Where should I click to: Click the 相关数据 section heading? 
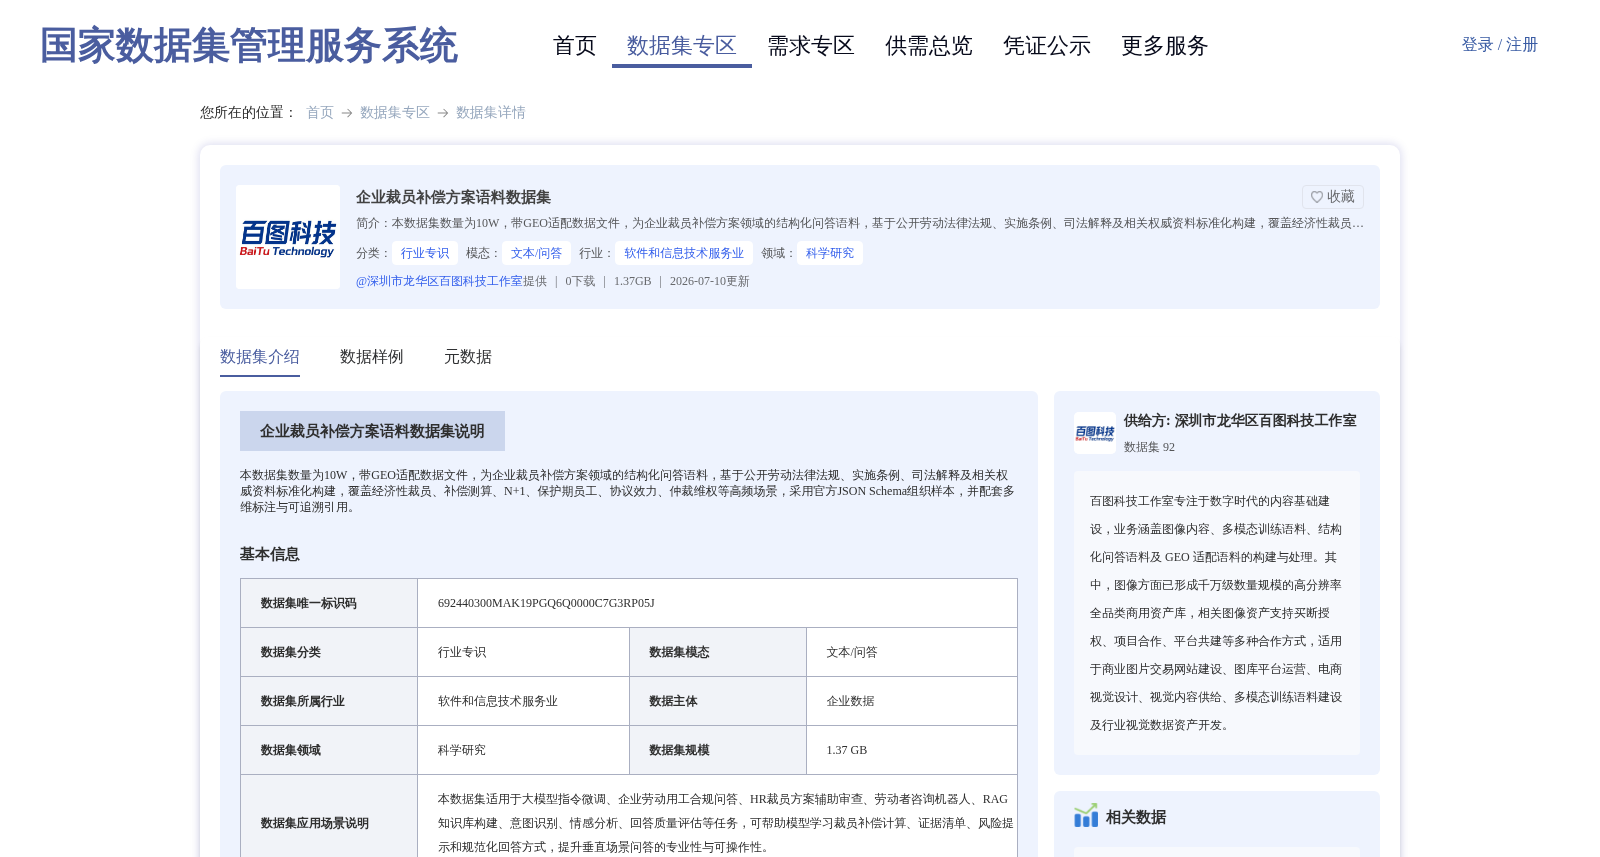(x=1136, y=817)
